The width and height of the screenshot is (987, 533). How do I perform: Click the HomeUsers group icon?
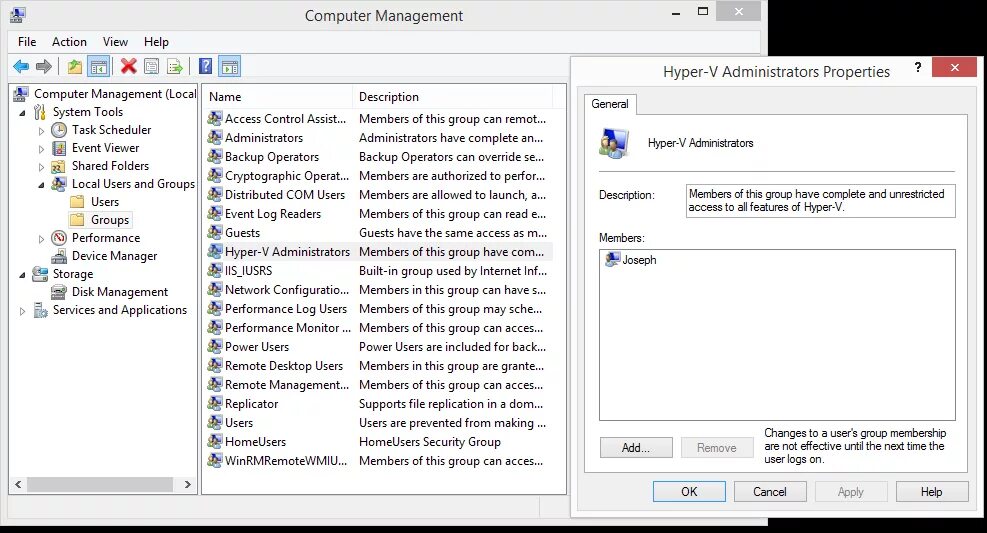point(215,441)
